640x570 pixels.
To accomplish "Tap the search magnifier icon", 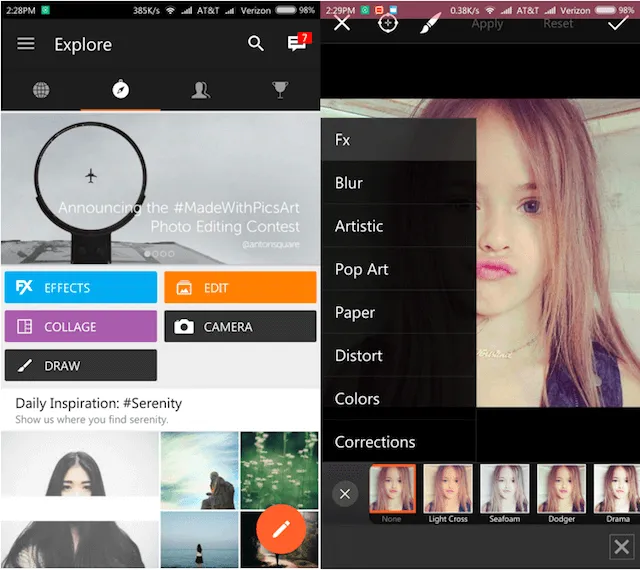I will coord(256,43).
